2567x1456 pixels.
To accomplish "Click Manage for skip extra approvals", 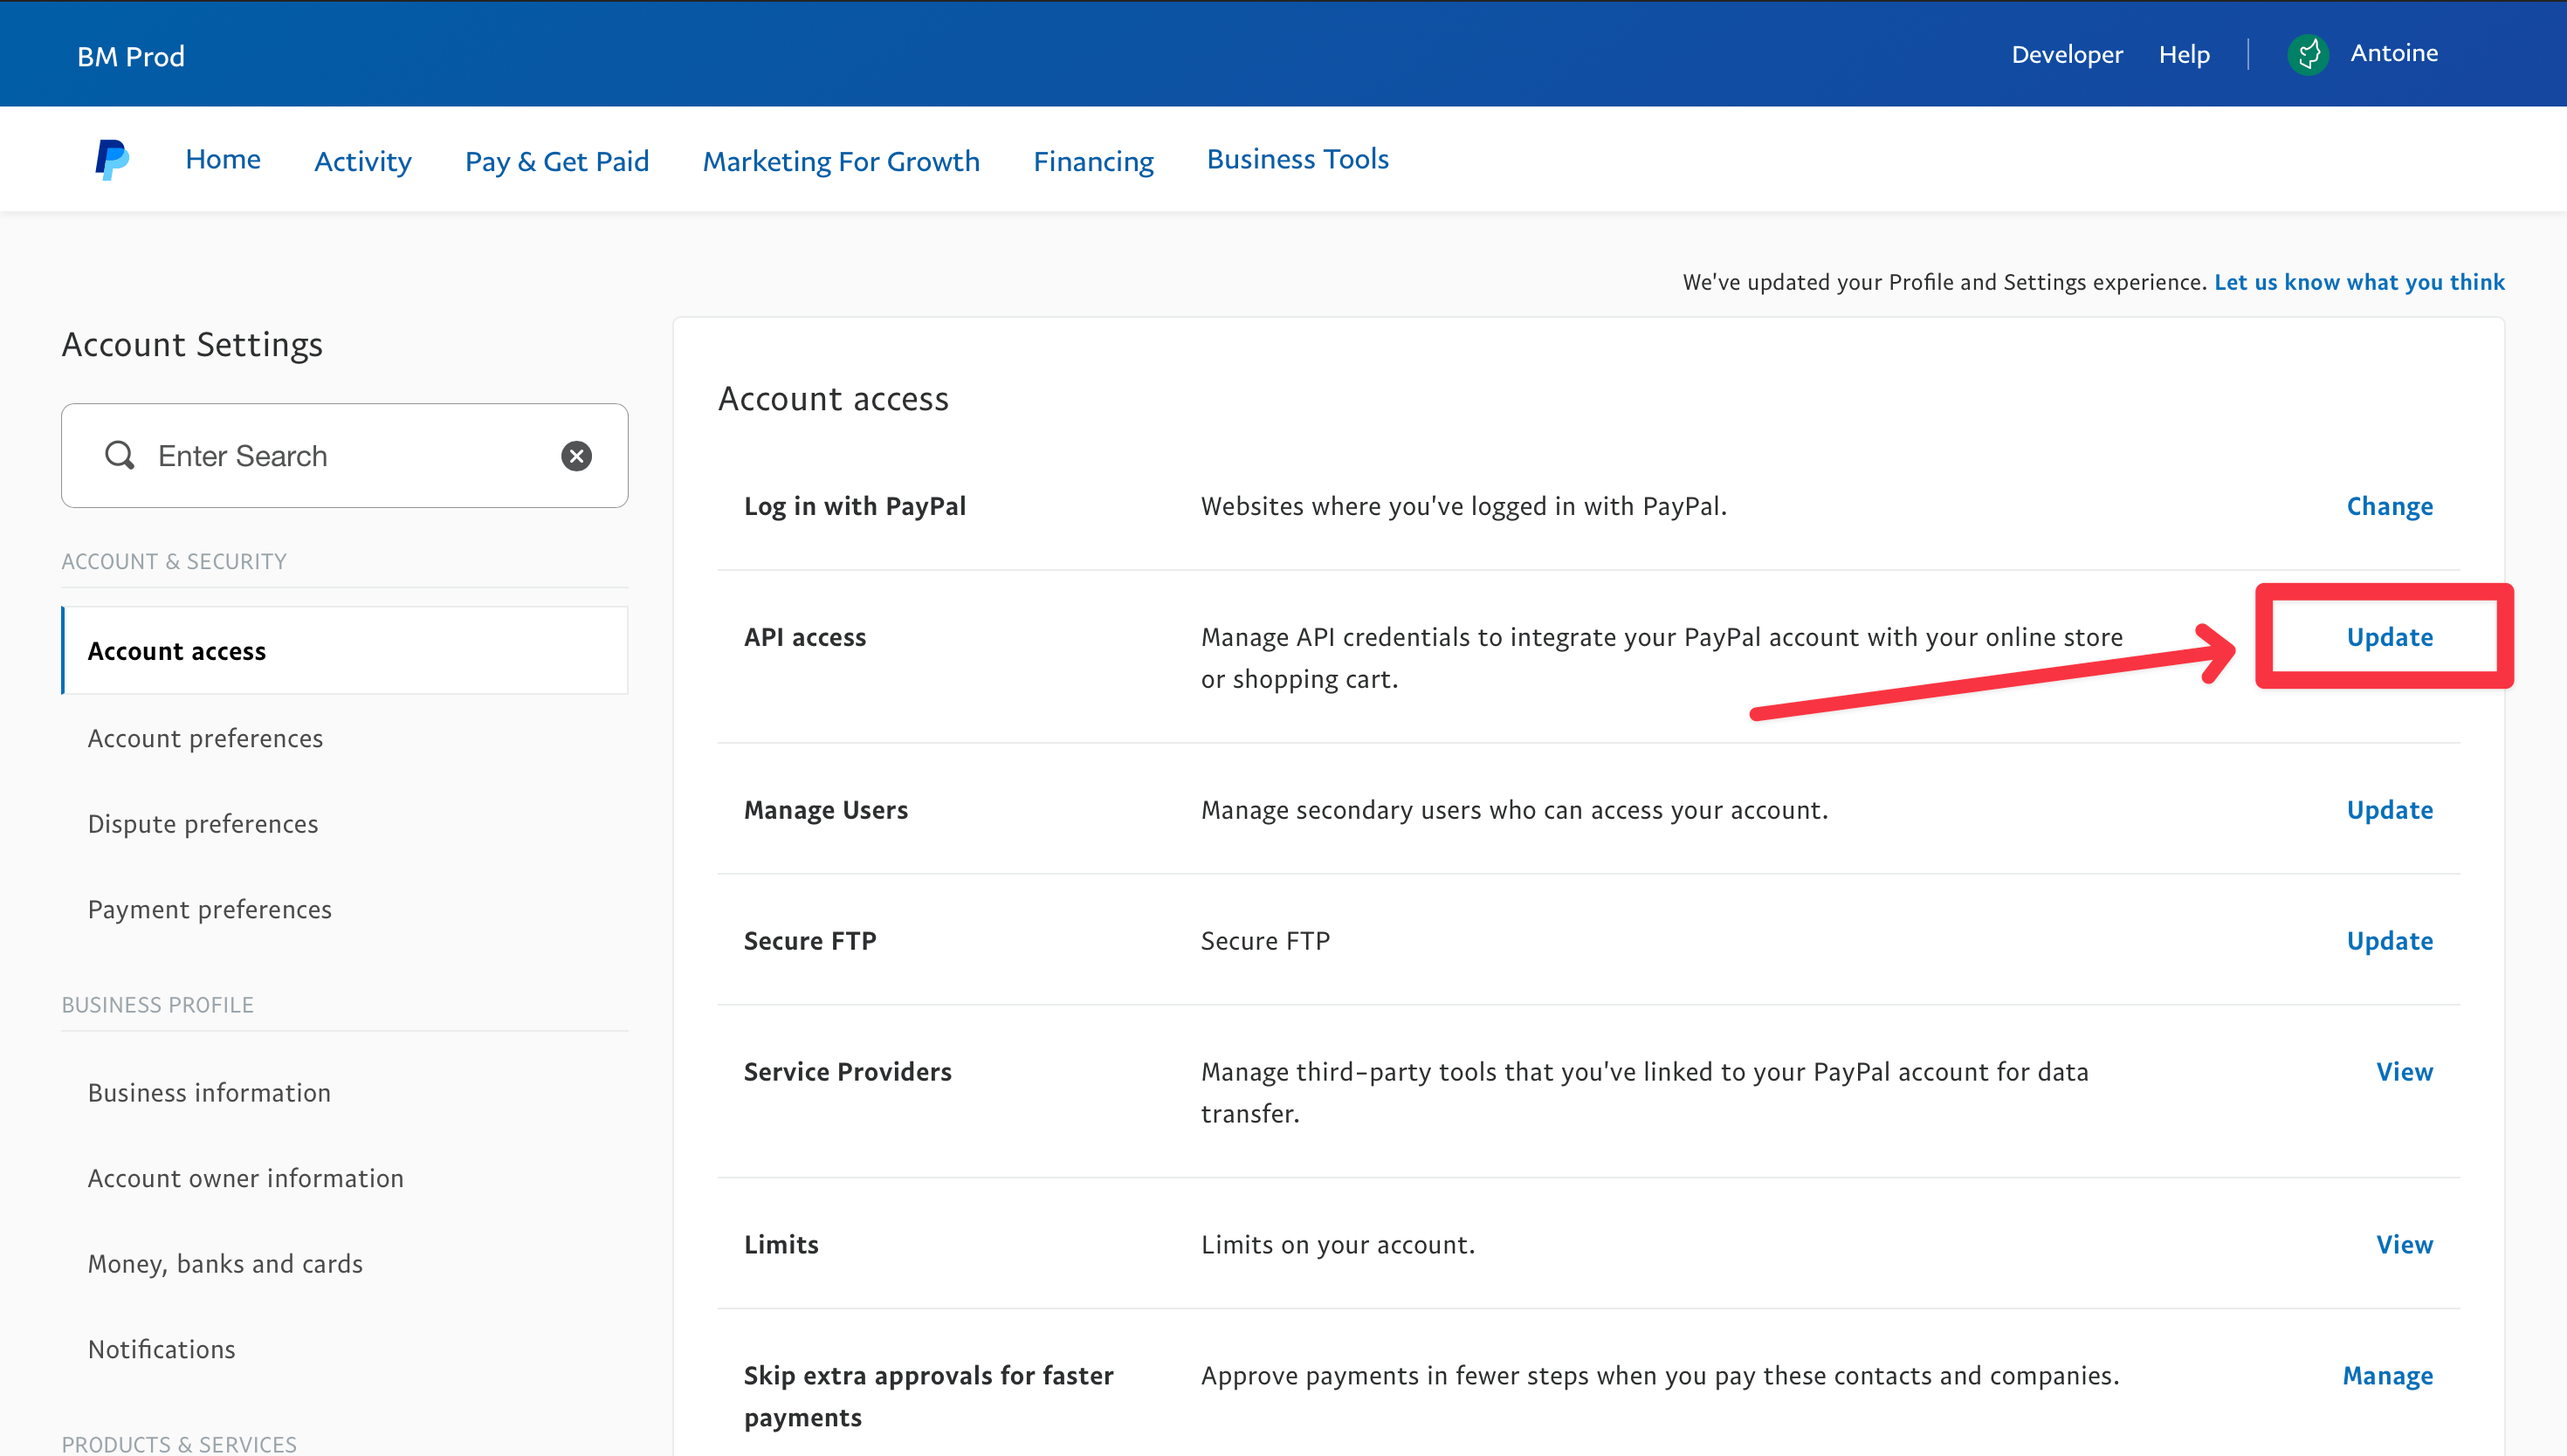I will 2387,1376.
